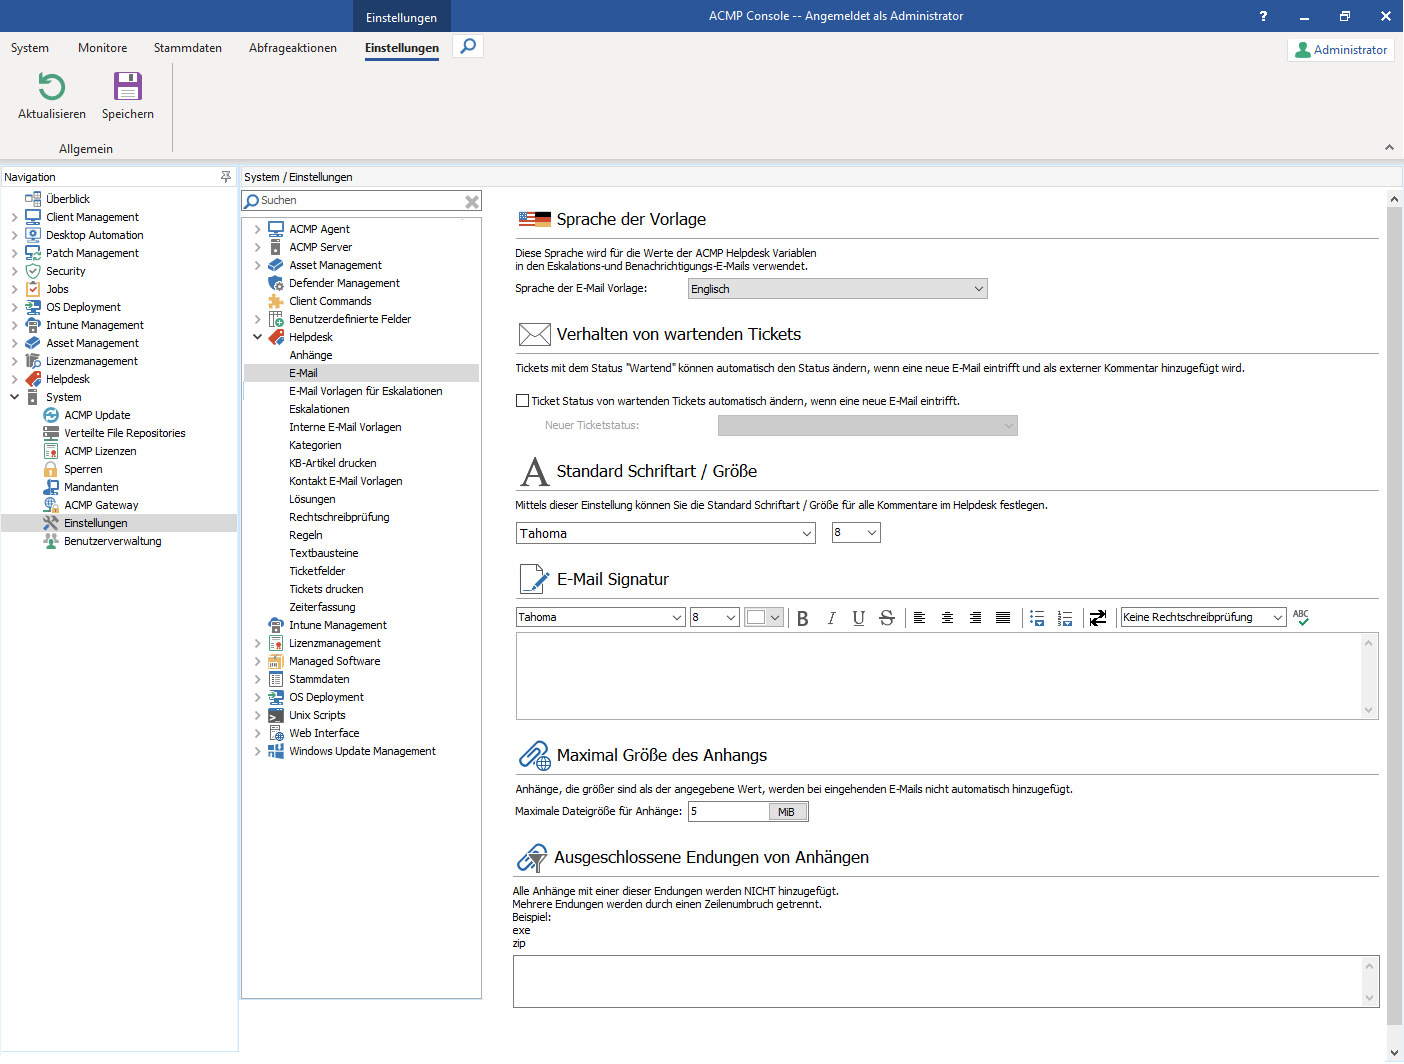Open the Benutzerverwaltung user management icon
Viewport: 1404px width, 1064px height.
click(x=50, y=540)
